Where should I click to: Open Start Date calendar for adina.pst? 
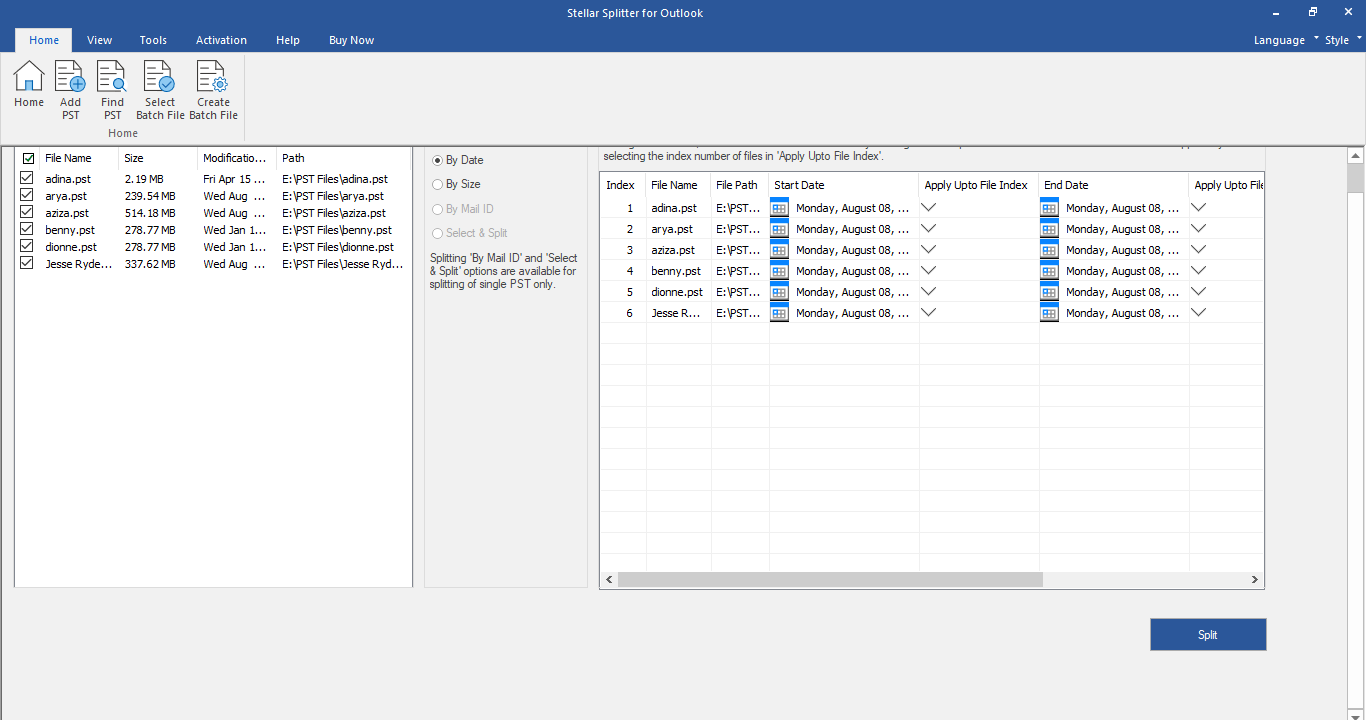780,208
